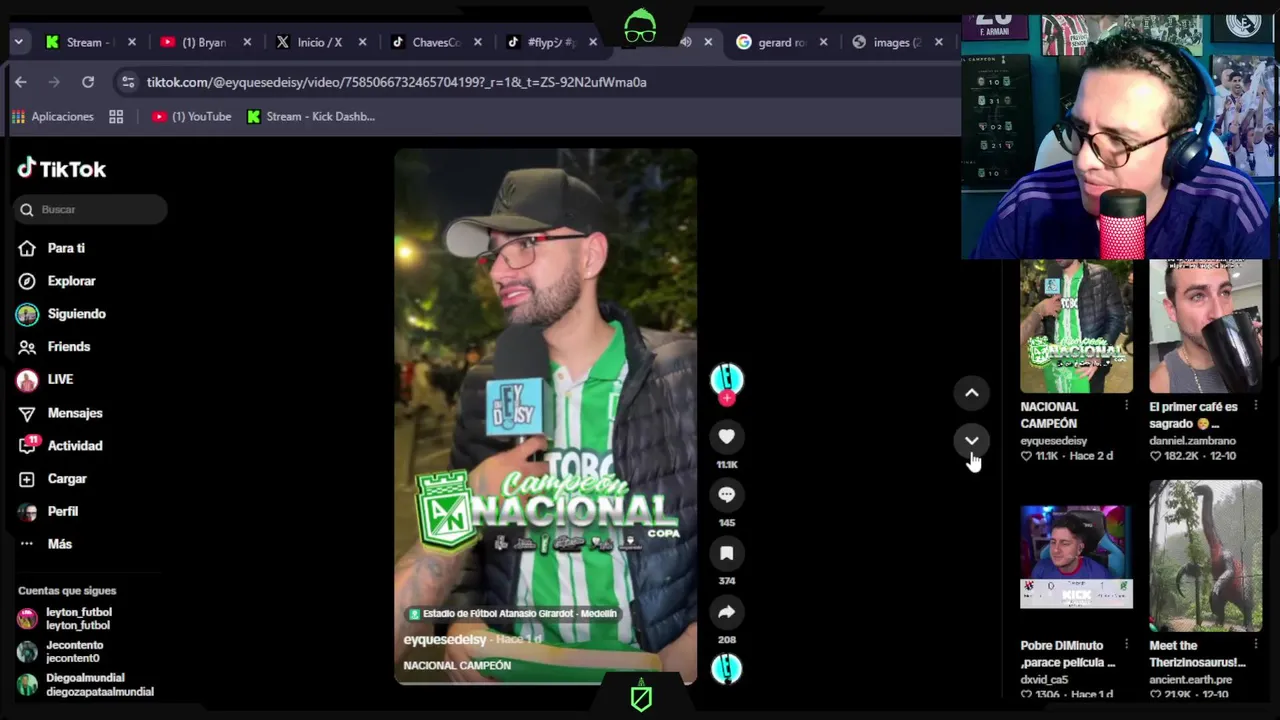Open El primer café es sagrado thumbnail
The width and height of the screenshot is (1280, 720).
click(x=1205, y=326)
